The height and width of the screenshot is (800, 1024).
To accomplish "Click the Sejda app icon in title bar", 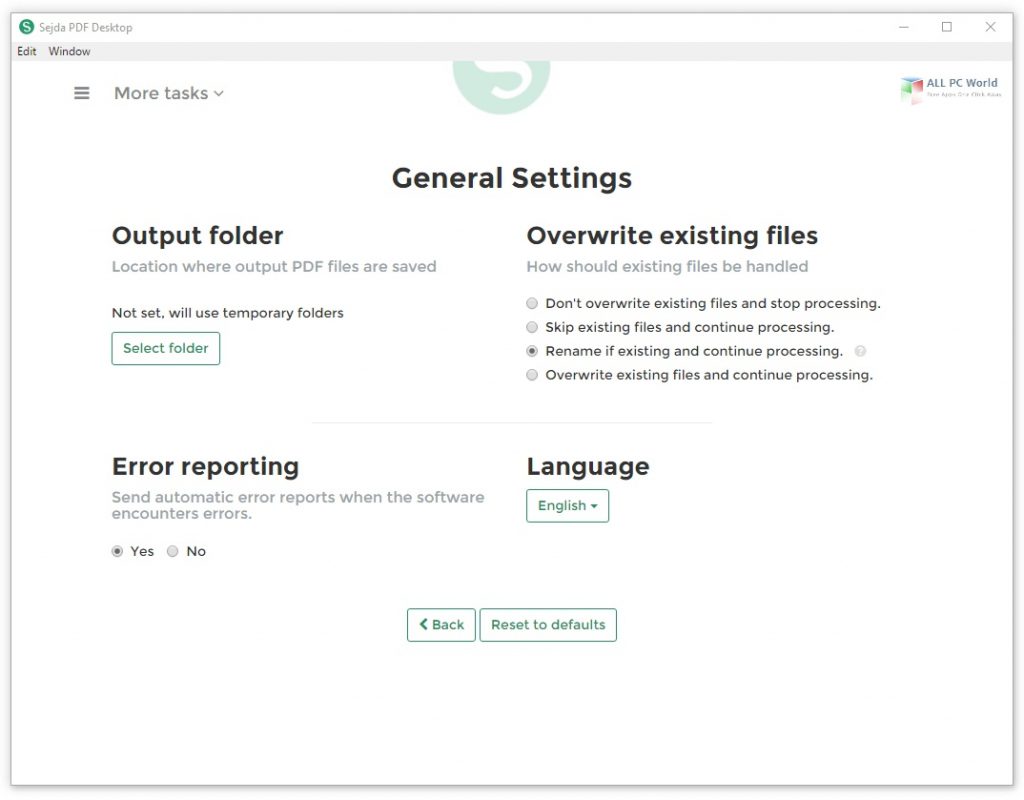I will point(26,27).
